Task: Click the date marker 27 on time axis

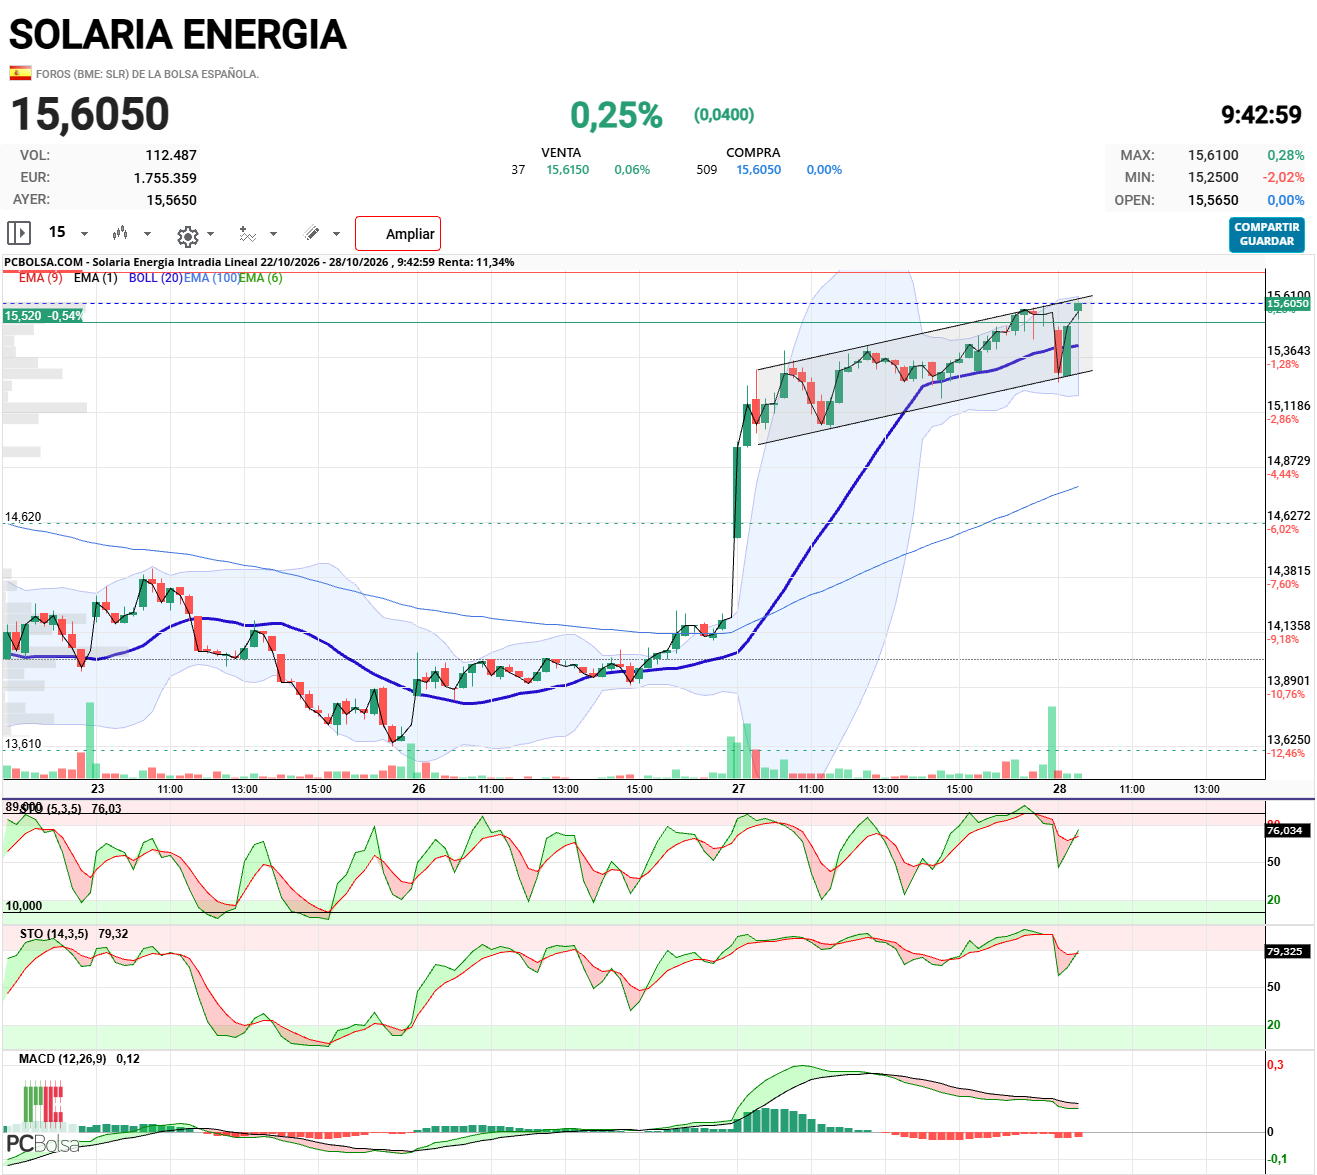Action: point(738,789)
